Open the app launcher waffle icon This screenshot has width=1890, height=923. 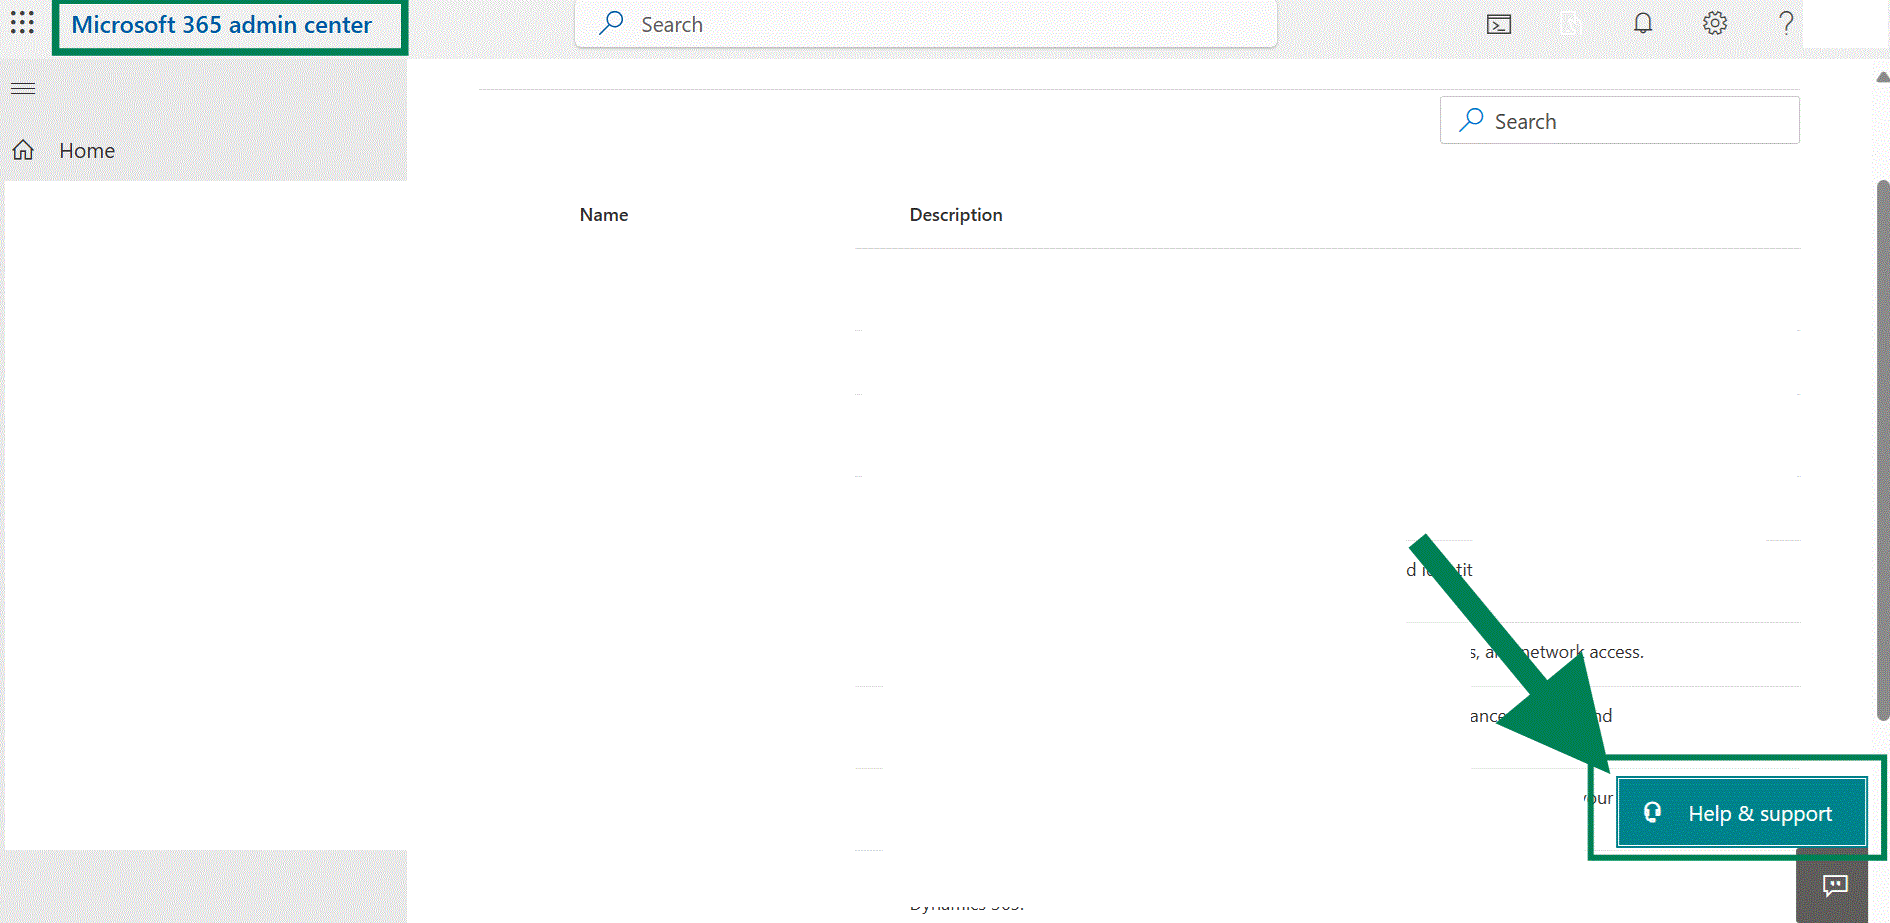(22, 23)
